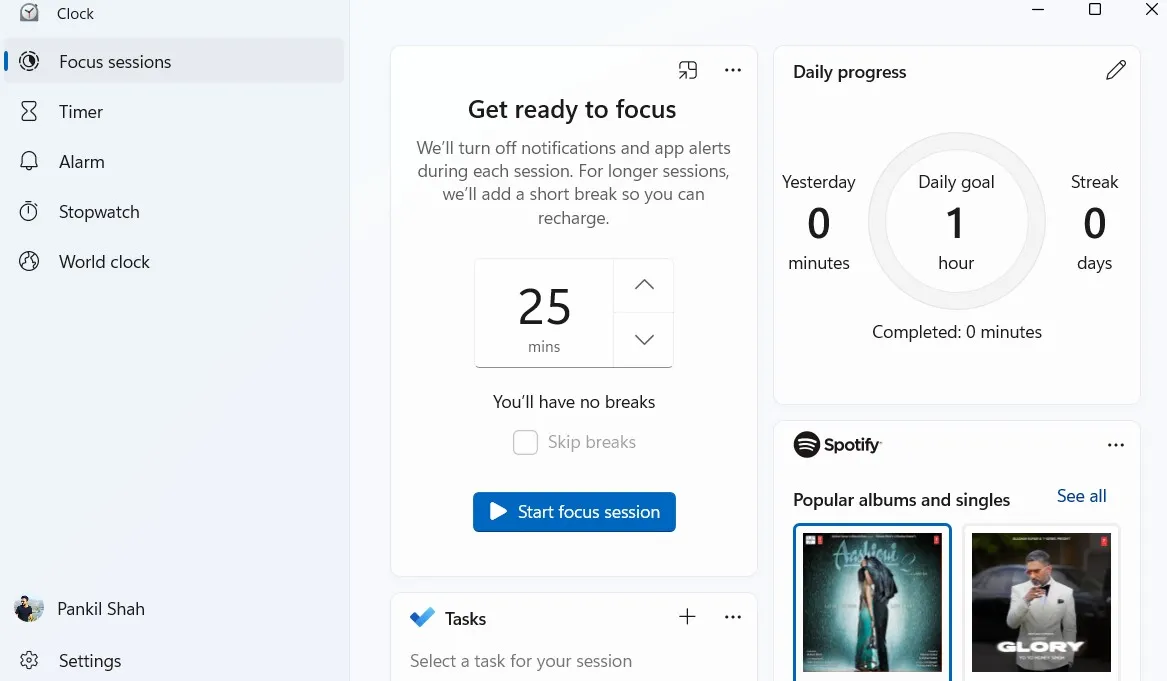Pop out the focus session panel
Viewport: 1167px width, 681px height.
(687, 69)
